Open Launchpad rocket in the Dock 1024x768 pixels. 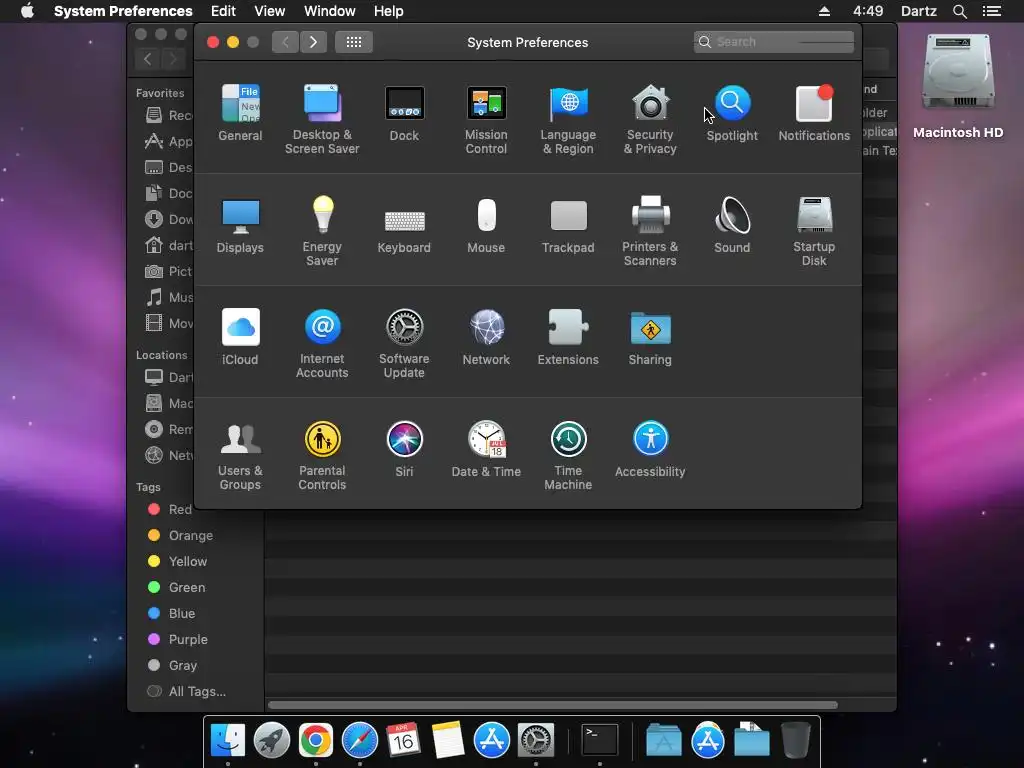click(x=272, y=740)
